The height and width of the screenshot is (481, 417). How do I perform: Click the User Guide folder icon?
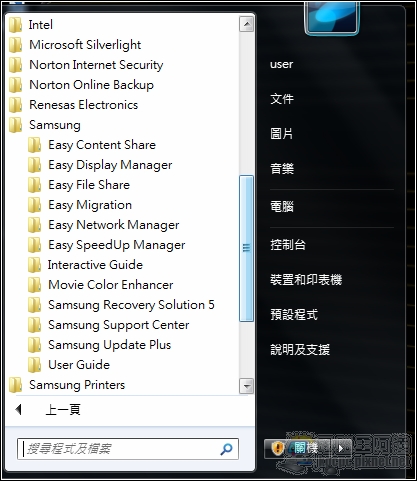click(34, 365)
